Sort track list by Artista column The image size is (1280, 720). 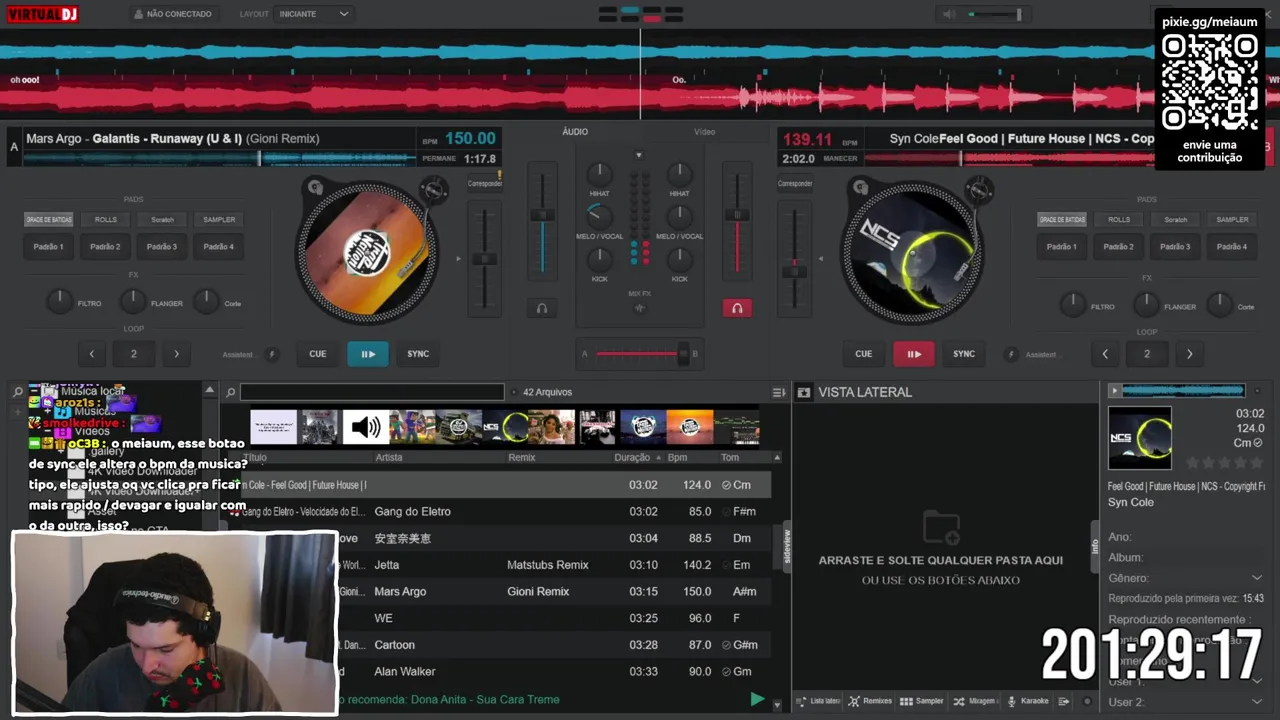click(389, 457)
